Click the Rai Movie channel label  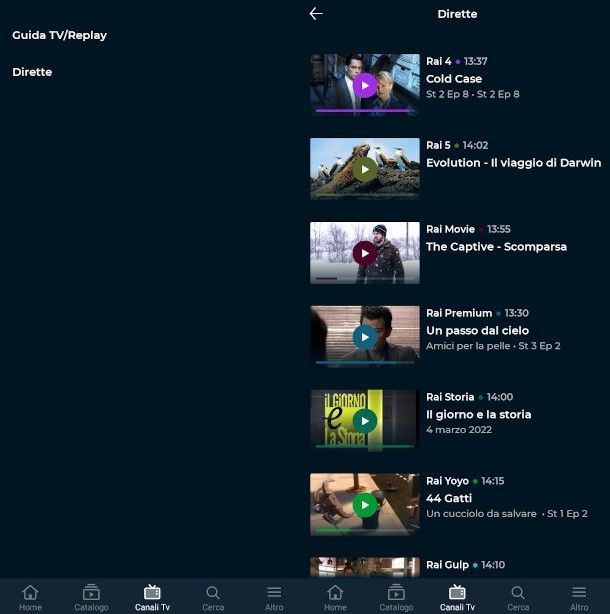pyautogui.click(x=450, y=229)
